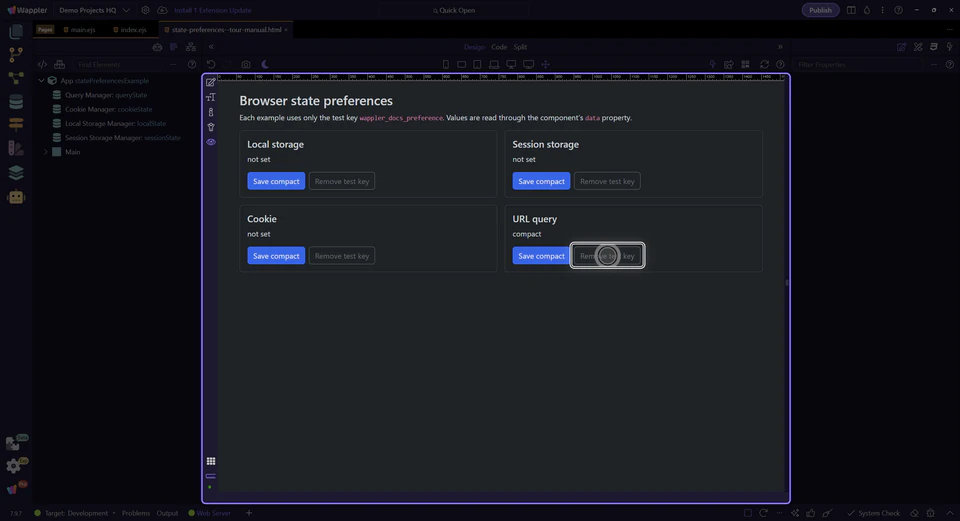Open the Server Connect workflows panel

tap(16, 78)
